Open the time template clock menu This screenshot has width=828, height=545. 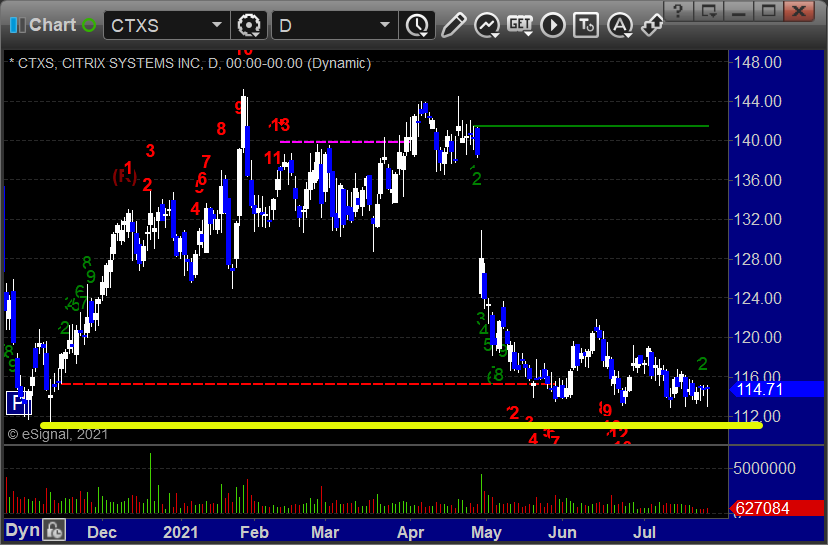[x=418, y=25]
